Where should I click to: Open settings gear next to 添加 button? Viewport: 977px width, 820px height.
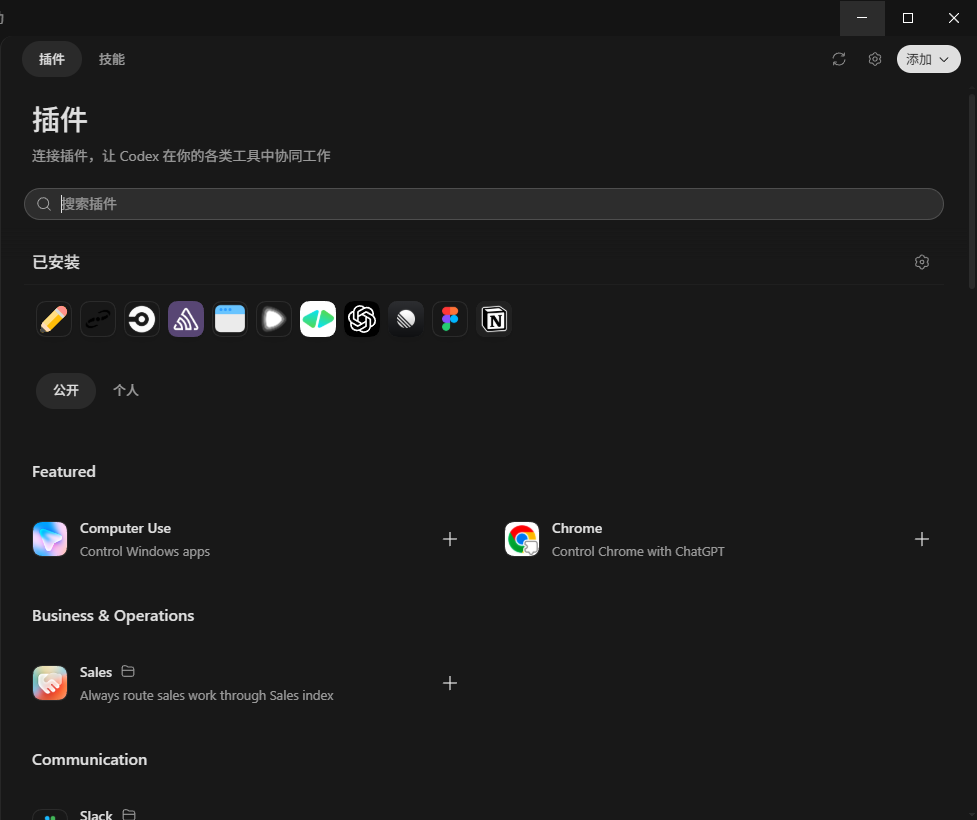(x=875, y=59)
